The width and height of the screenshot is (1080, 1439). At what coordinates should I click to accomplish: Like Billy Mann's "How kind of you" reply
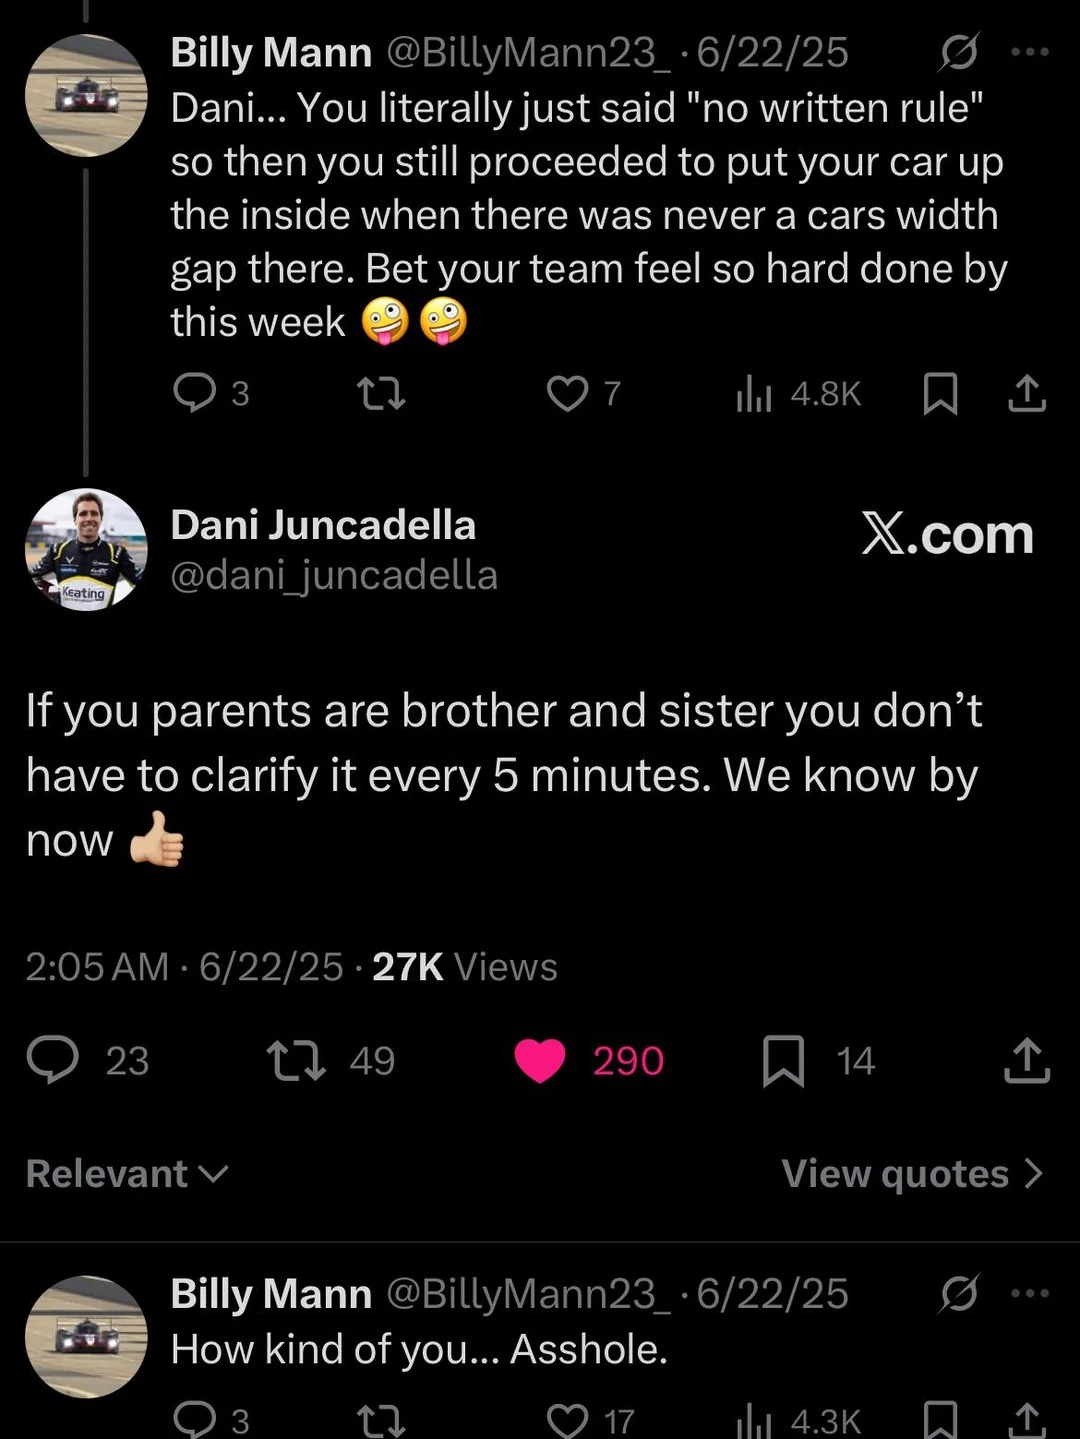point(567,1420)
